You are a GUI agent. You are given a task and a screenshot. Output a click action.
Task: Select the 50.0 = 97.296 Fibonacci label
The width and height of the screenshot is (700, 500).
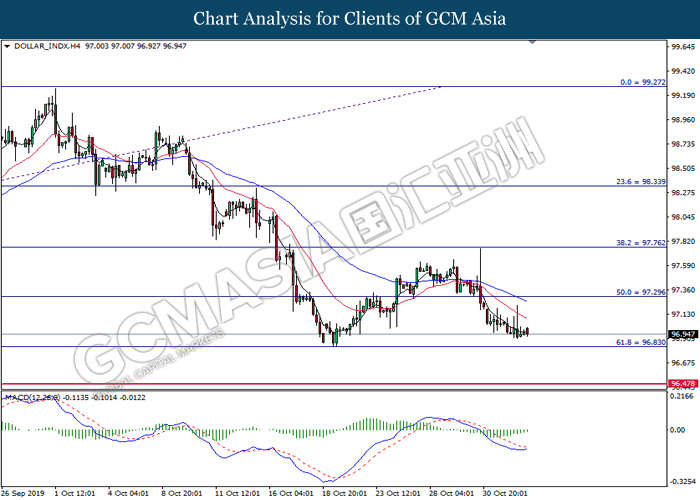[x=641, y=292]
